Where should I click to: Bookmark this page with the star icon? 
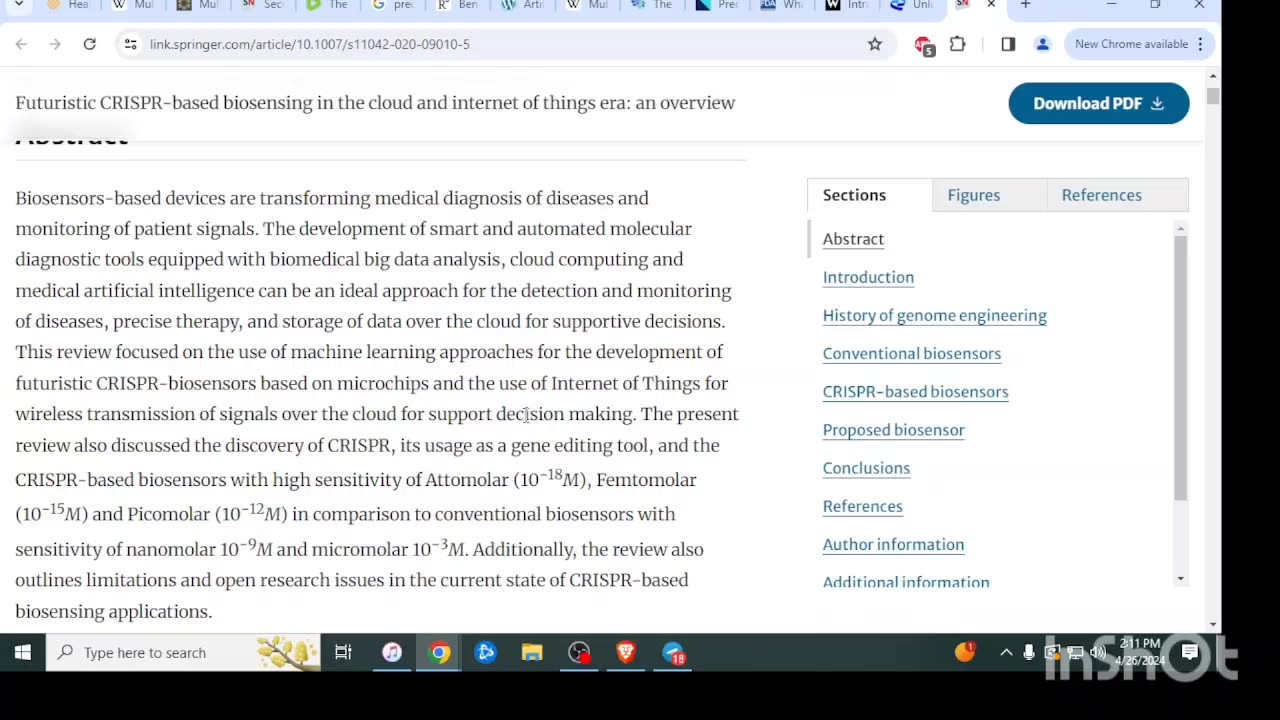pyautogui.click(x=875, y=44)
